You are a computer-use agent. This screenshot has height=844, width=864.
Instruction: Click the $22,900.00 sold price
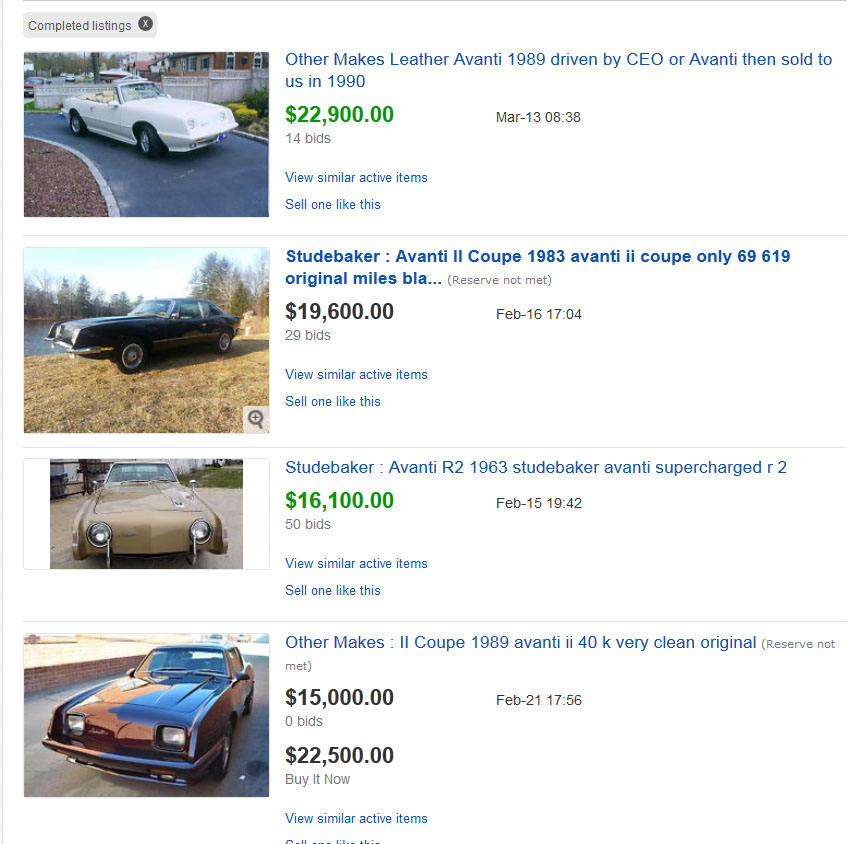[339, 115]
